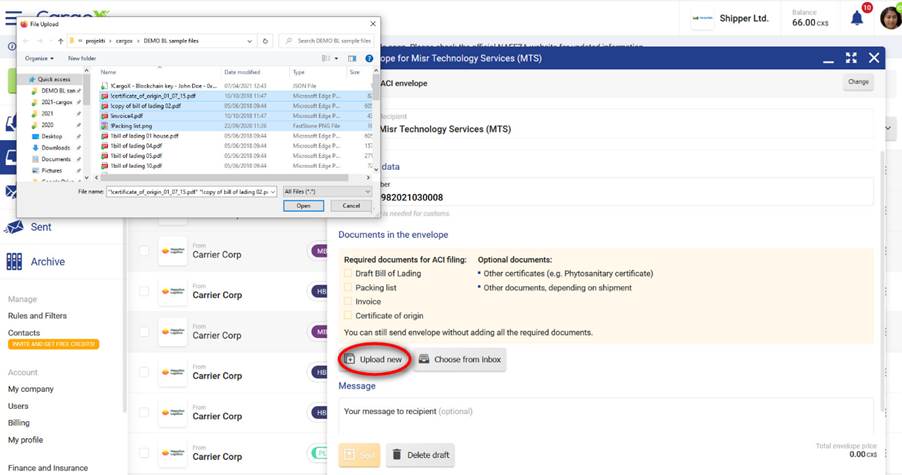The image size is (902, 475).
Task: Select Quick access in the navigation pane
Action: [x=53, y=79]
